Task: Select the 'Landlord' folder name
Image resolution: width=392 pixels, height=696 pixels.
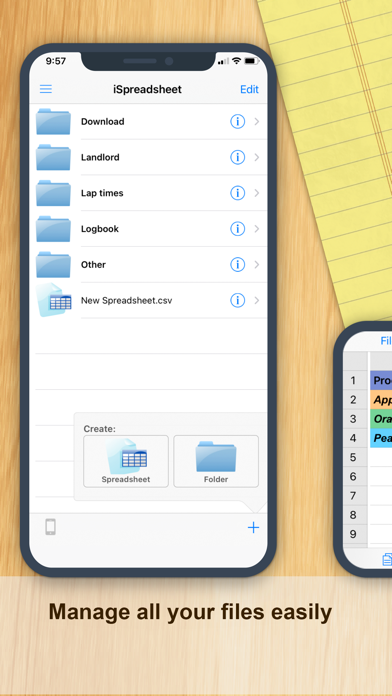Action: coord(100,157)
